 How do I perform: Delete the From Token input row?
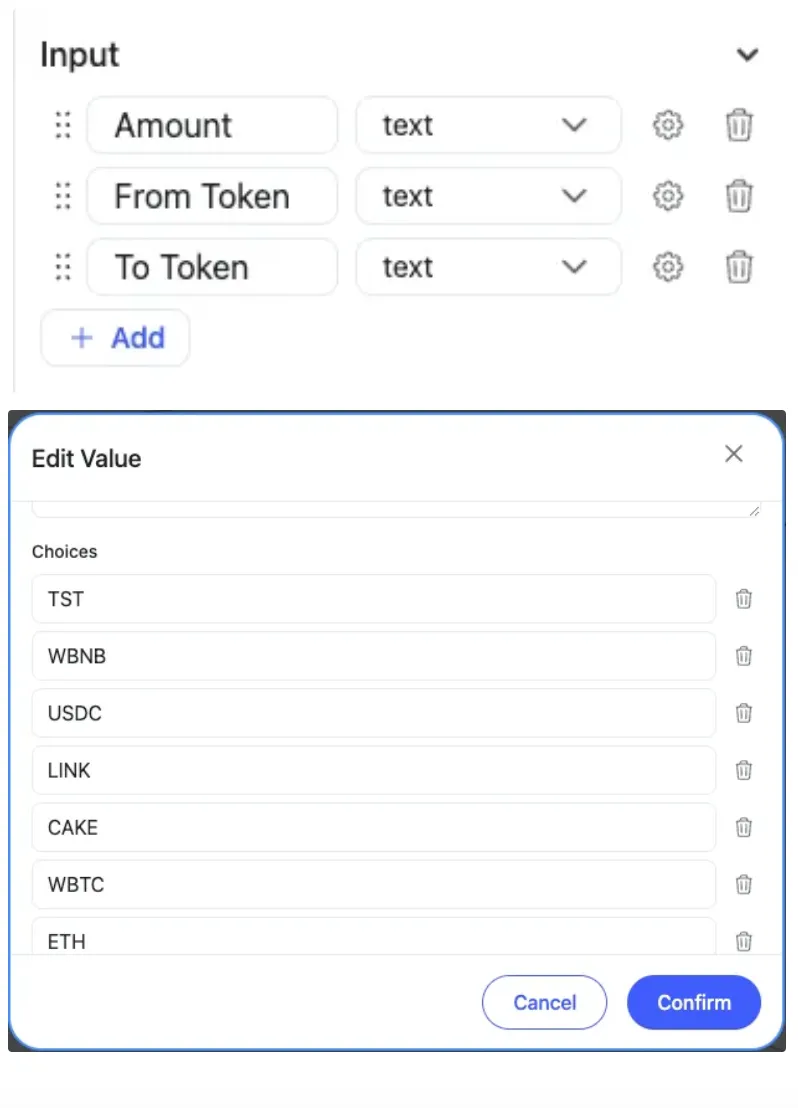(739, 197)
